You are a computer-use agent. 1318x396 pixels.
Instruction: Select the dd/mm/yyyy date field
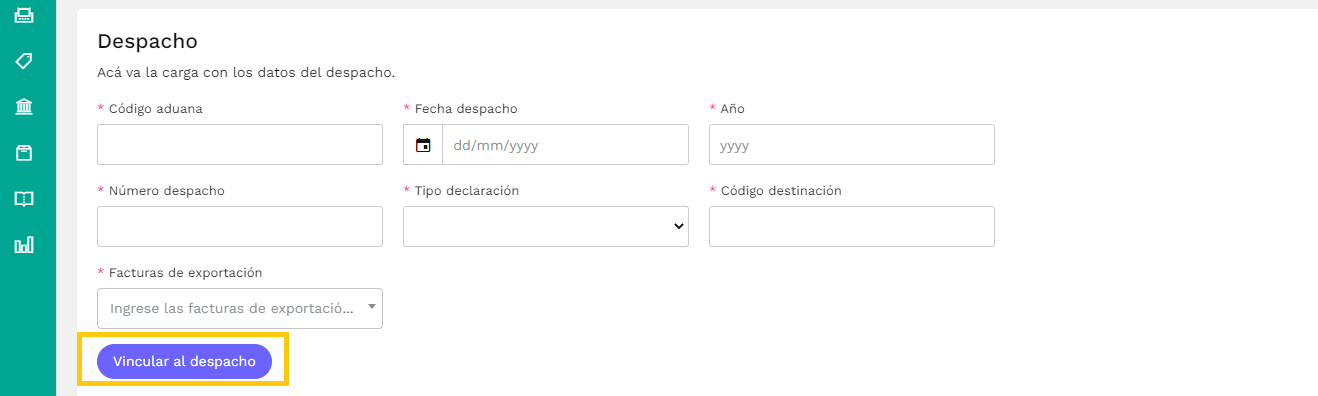click(x=565, y=145)
